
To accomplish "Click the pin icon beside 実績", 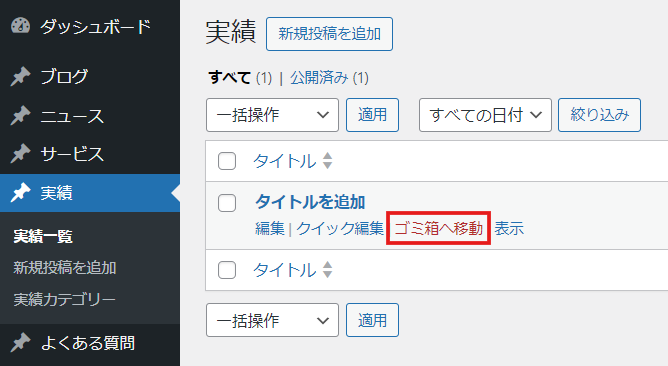I will pos(20,193).
